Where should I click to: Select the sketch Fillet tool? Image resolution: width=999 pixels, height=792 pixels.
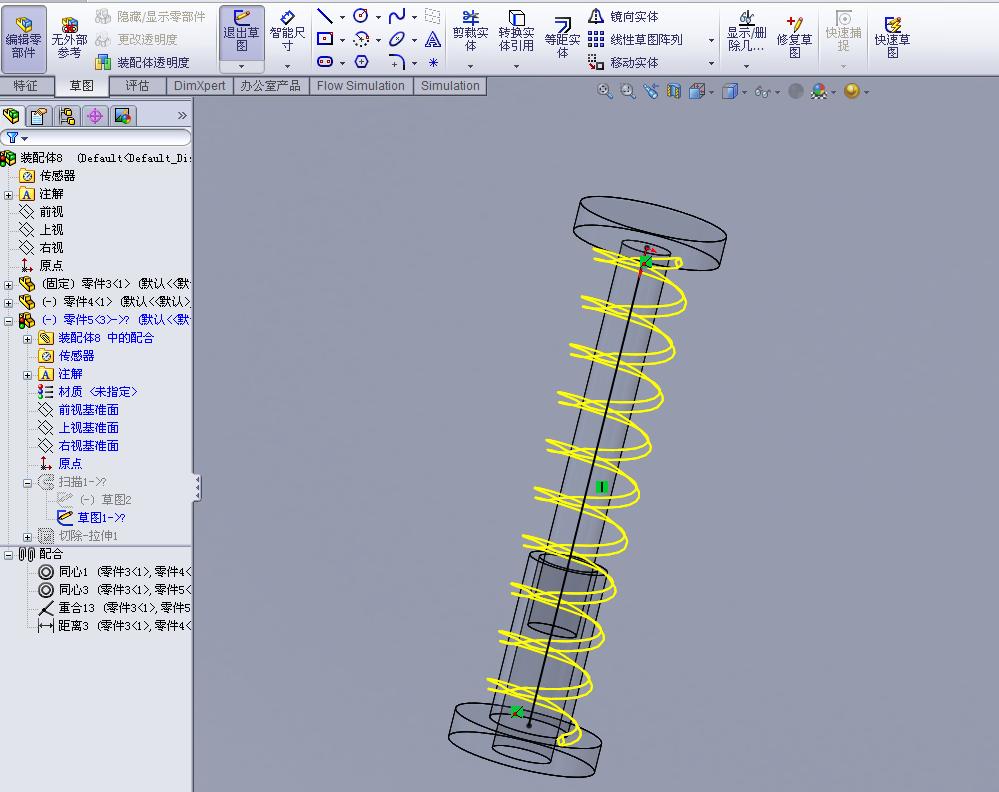tap(396, 62)
